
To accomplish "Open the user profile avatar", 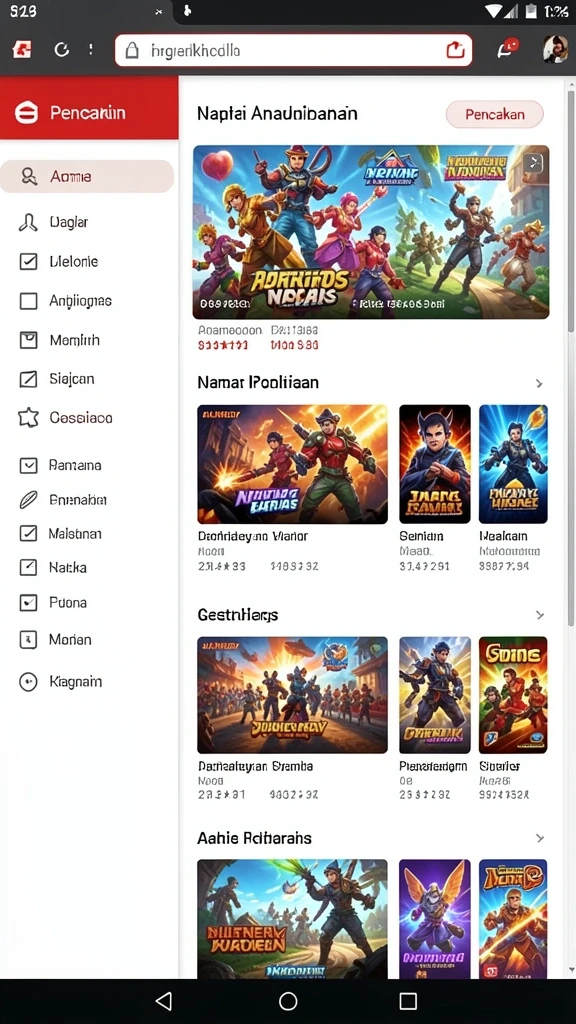I will point(555,50).
